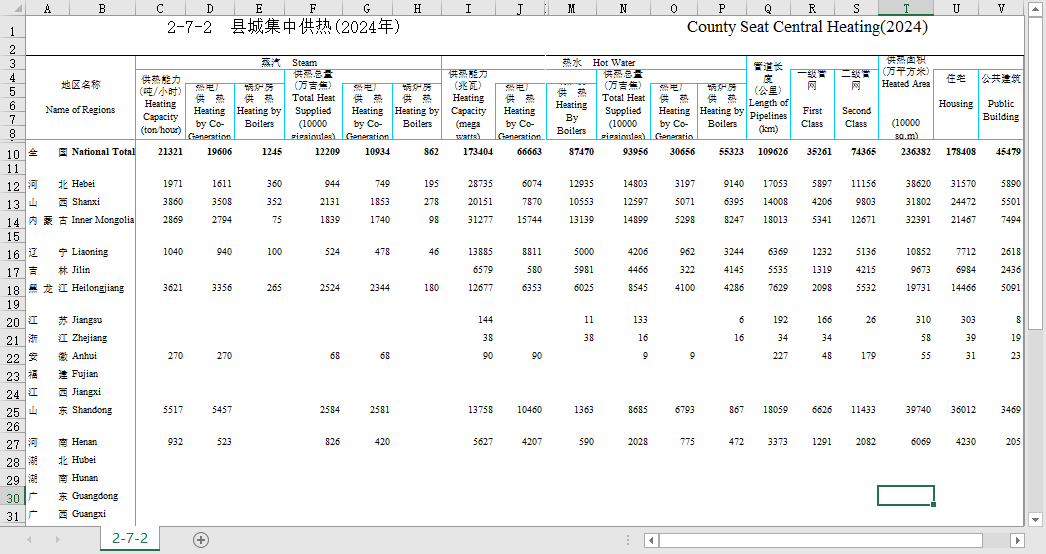Viewport: 1046px width, 554px height.
Task: Select column C header
Action: click(161, 8)
